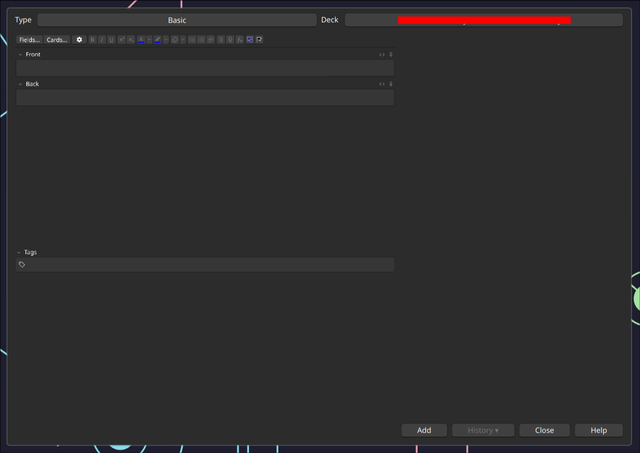
Task: Click the Close button
Action: (x=544, y=430)
